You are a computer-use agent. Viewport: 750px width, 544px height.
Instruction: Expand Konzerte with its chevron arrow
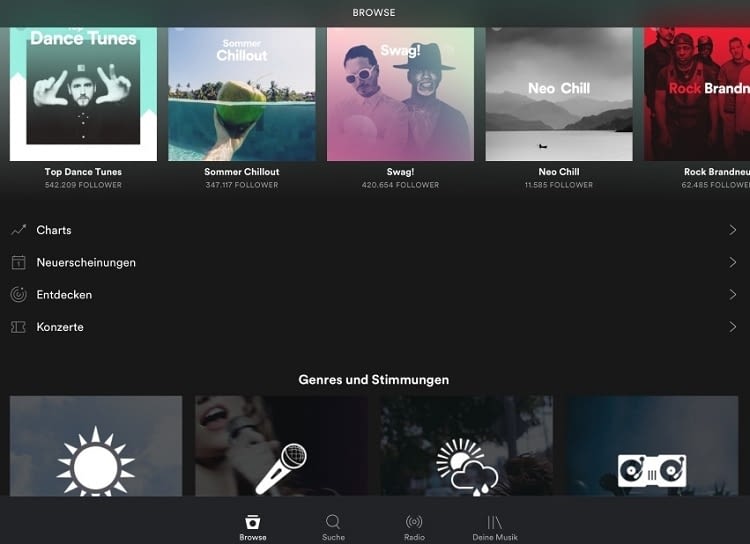point(732,327)
